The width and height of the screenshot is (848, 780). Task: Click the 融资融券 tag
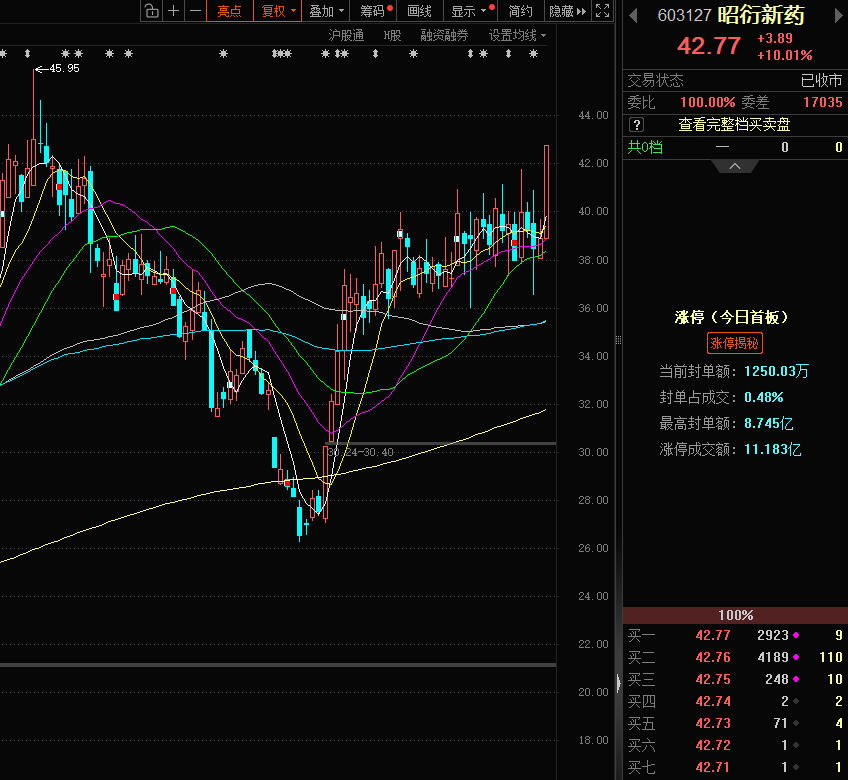(444, 36)
